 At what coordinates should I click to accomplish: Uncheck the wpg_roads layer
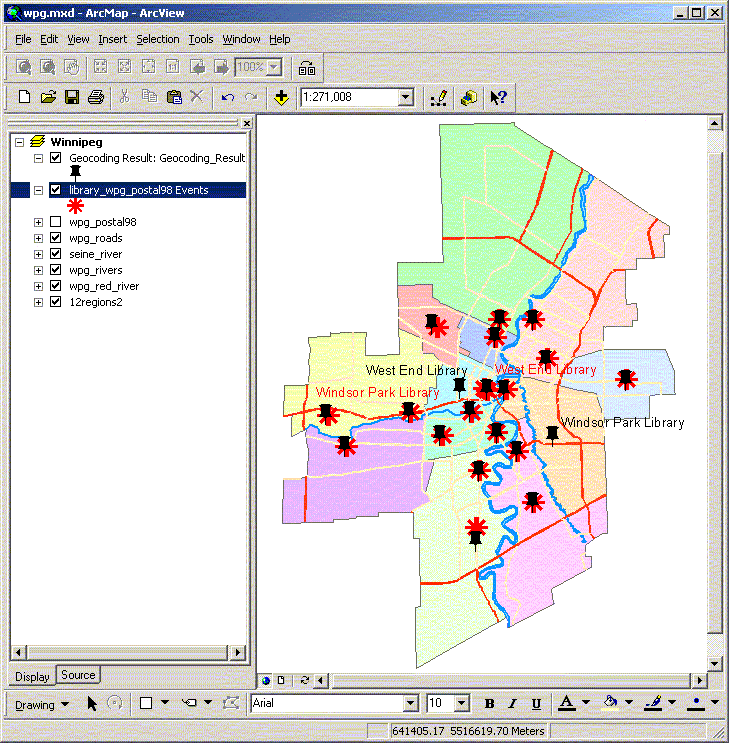coord(56,238)
